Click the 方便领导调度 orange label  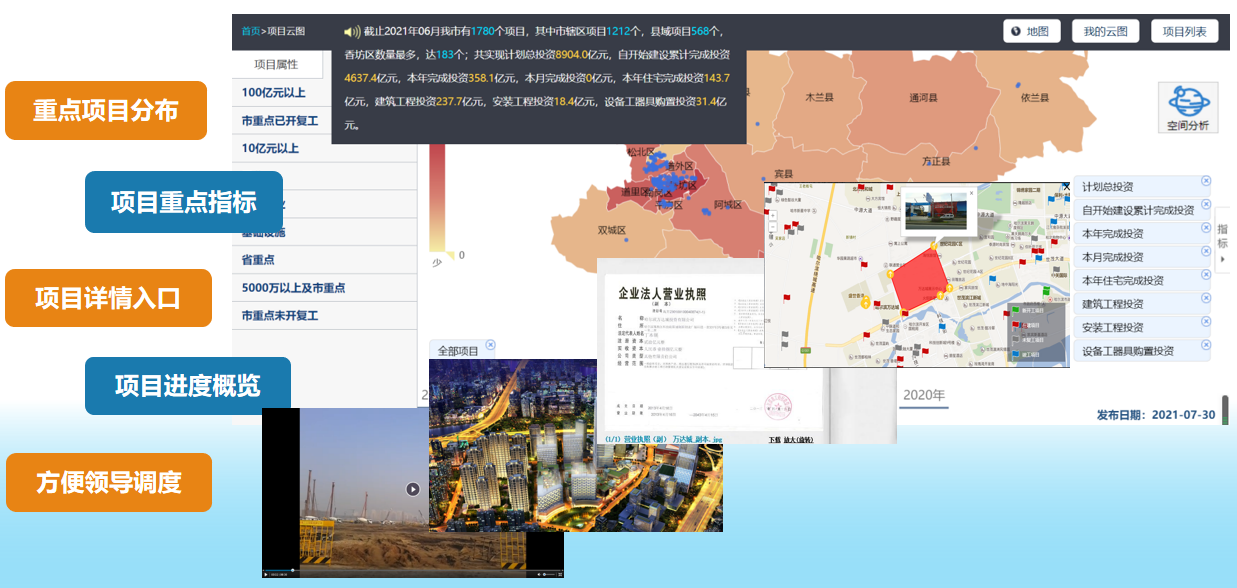click(x=108, y=482)
